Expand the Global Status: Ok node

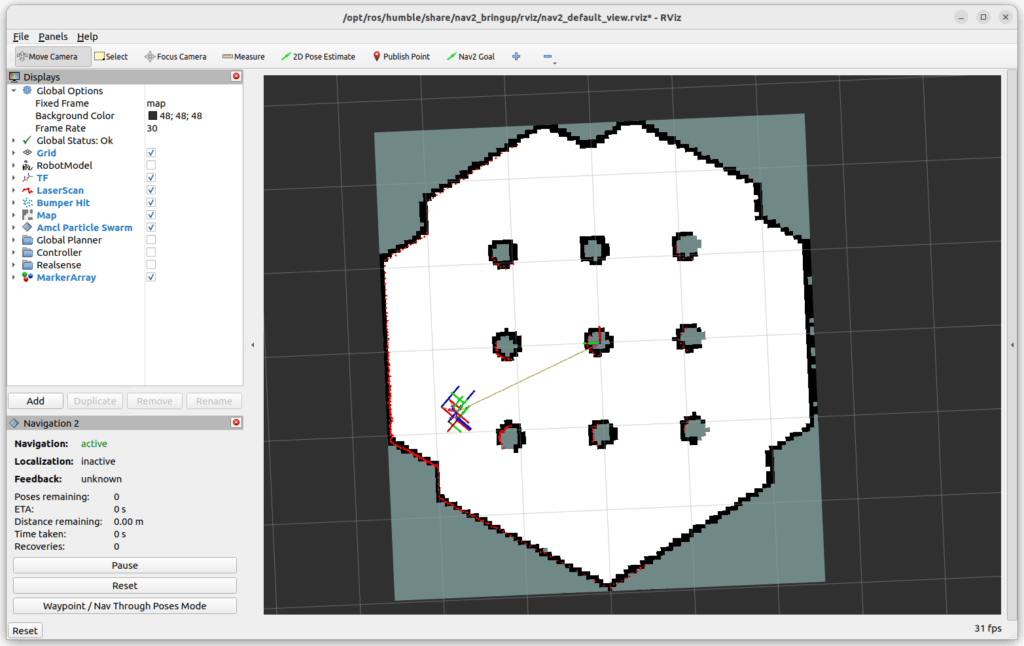[x=14, y=140]
